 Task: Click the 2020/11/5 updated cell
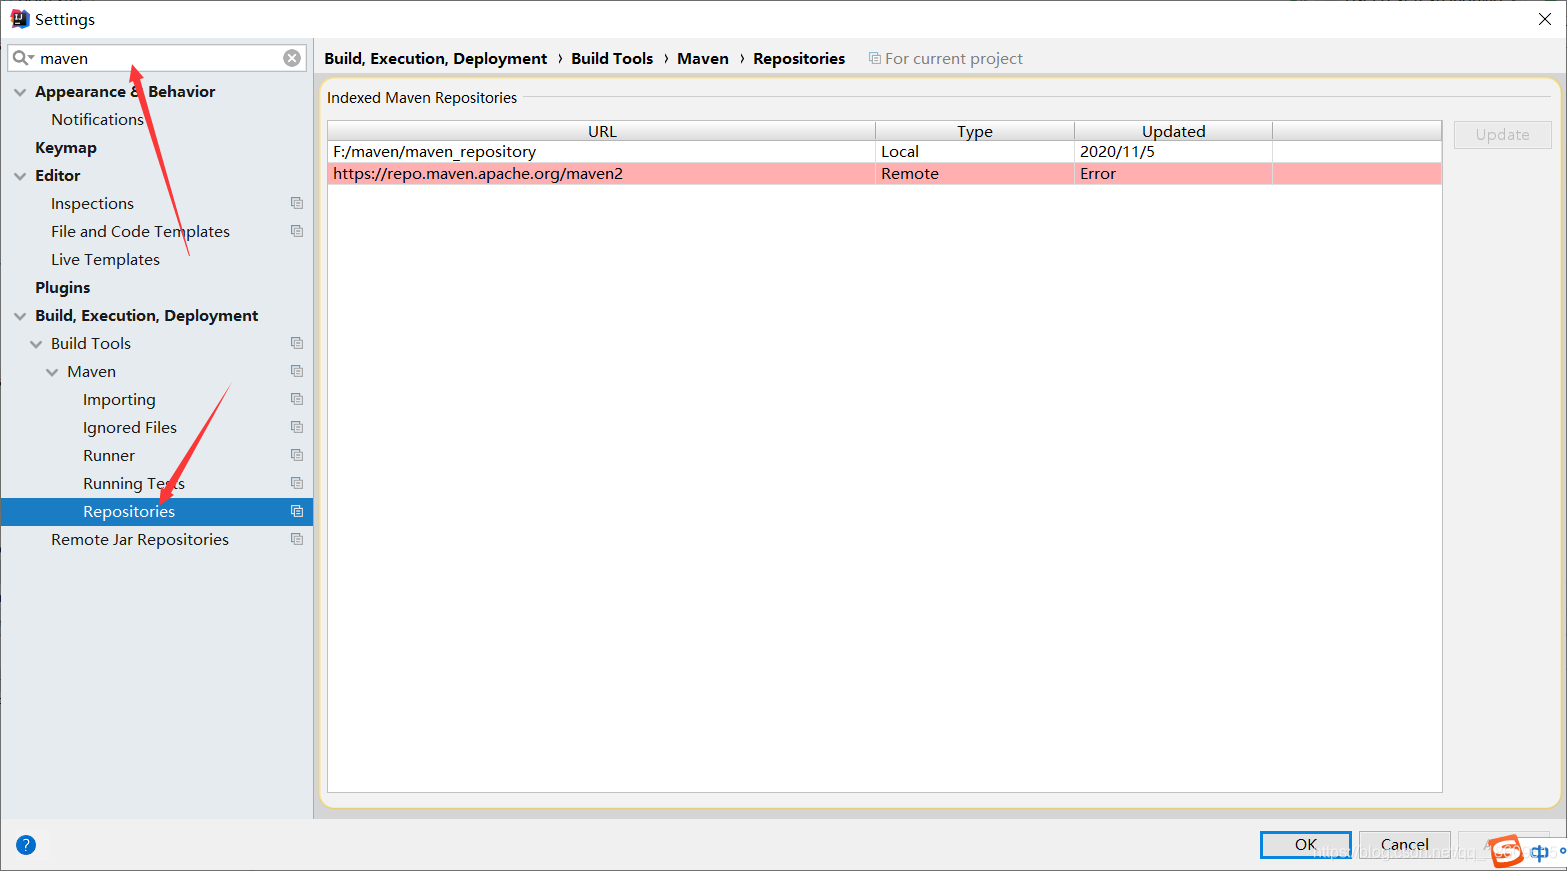[1174, 152]
